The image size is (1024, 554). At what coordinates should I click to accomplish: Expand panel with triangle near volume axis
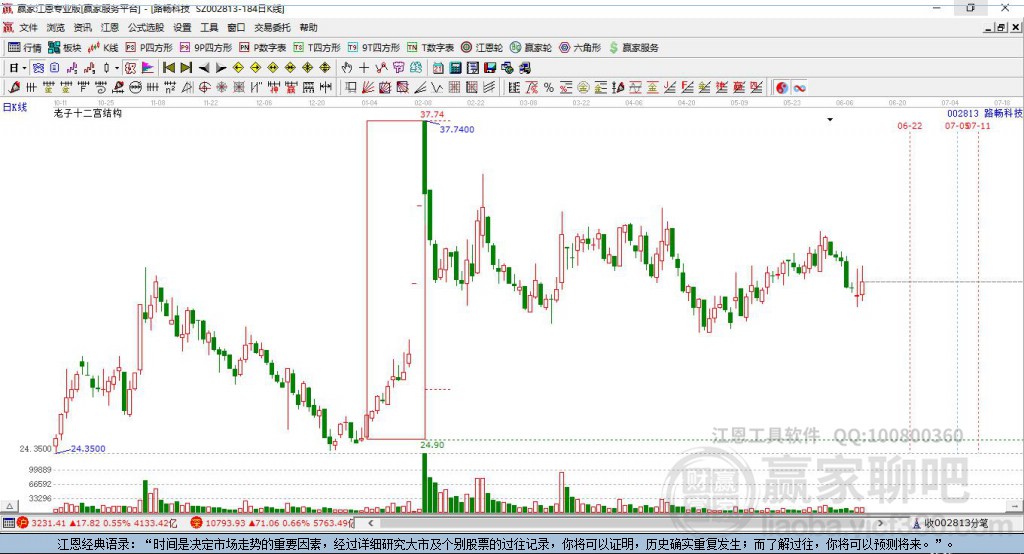pos(9,506)
